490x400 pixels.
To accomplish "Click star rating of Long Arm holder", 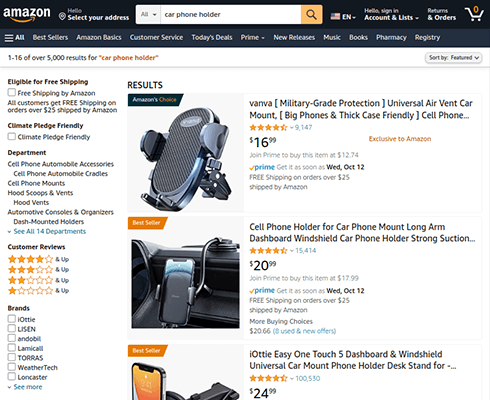I will [x=268, y=251].
